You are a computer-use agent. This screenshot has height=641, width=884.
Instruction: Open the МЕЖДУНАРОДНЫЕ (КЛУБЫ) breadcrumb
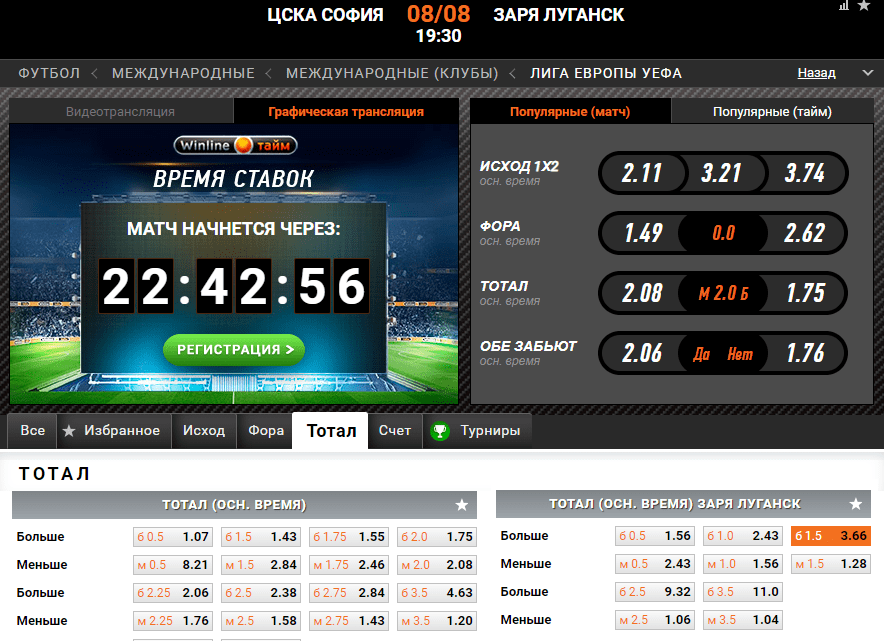(x=392, y=73)
